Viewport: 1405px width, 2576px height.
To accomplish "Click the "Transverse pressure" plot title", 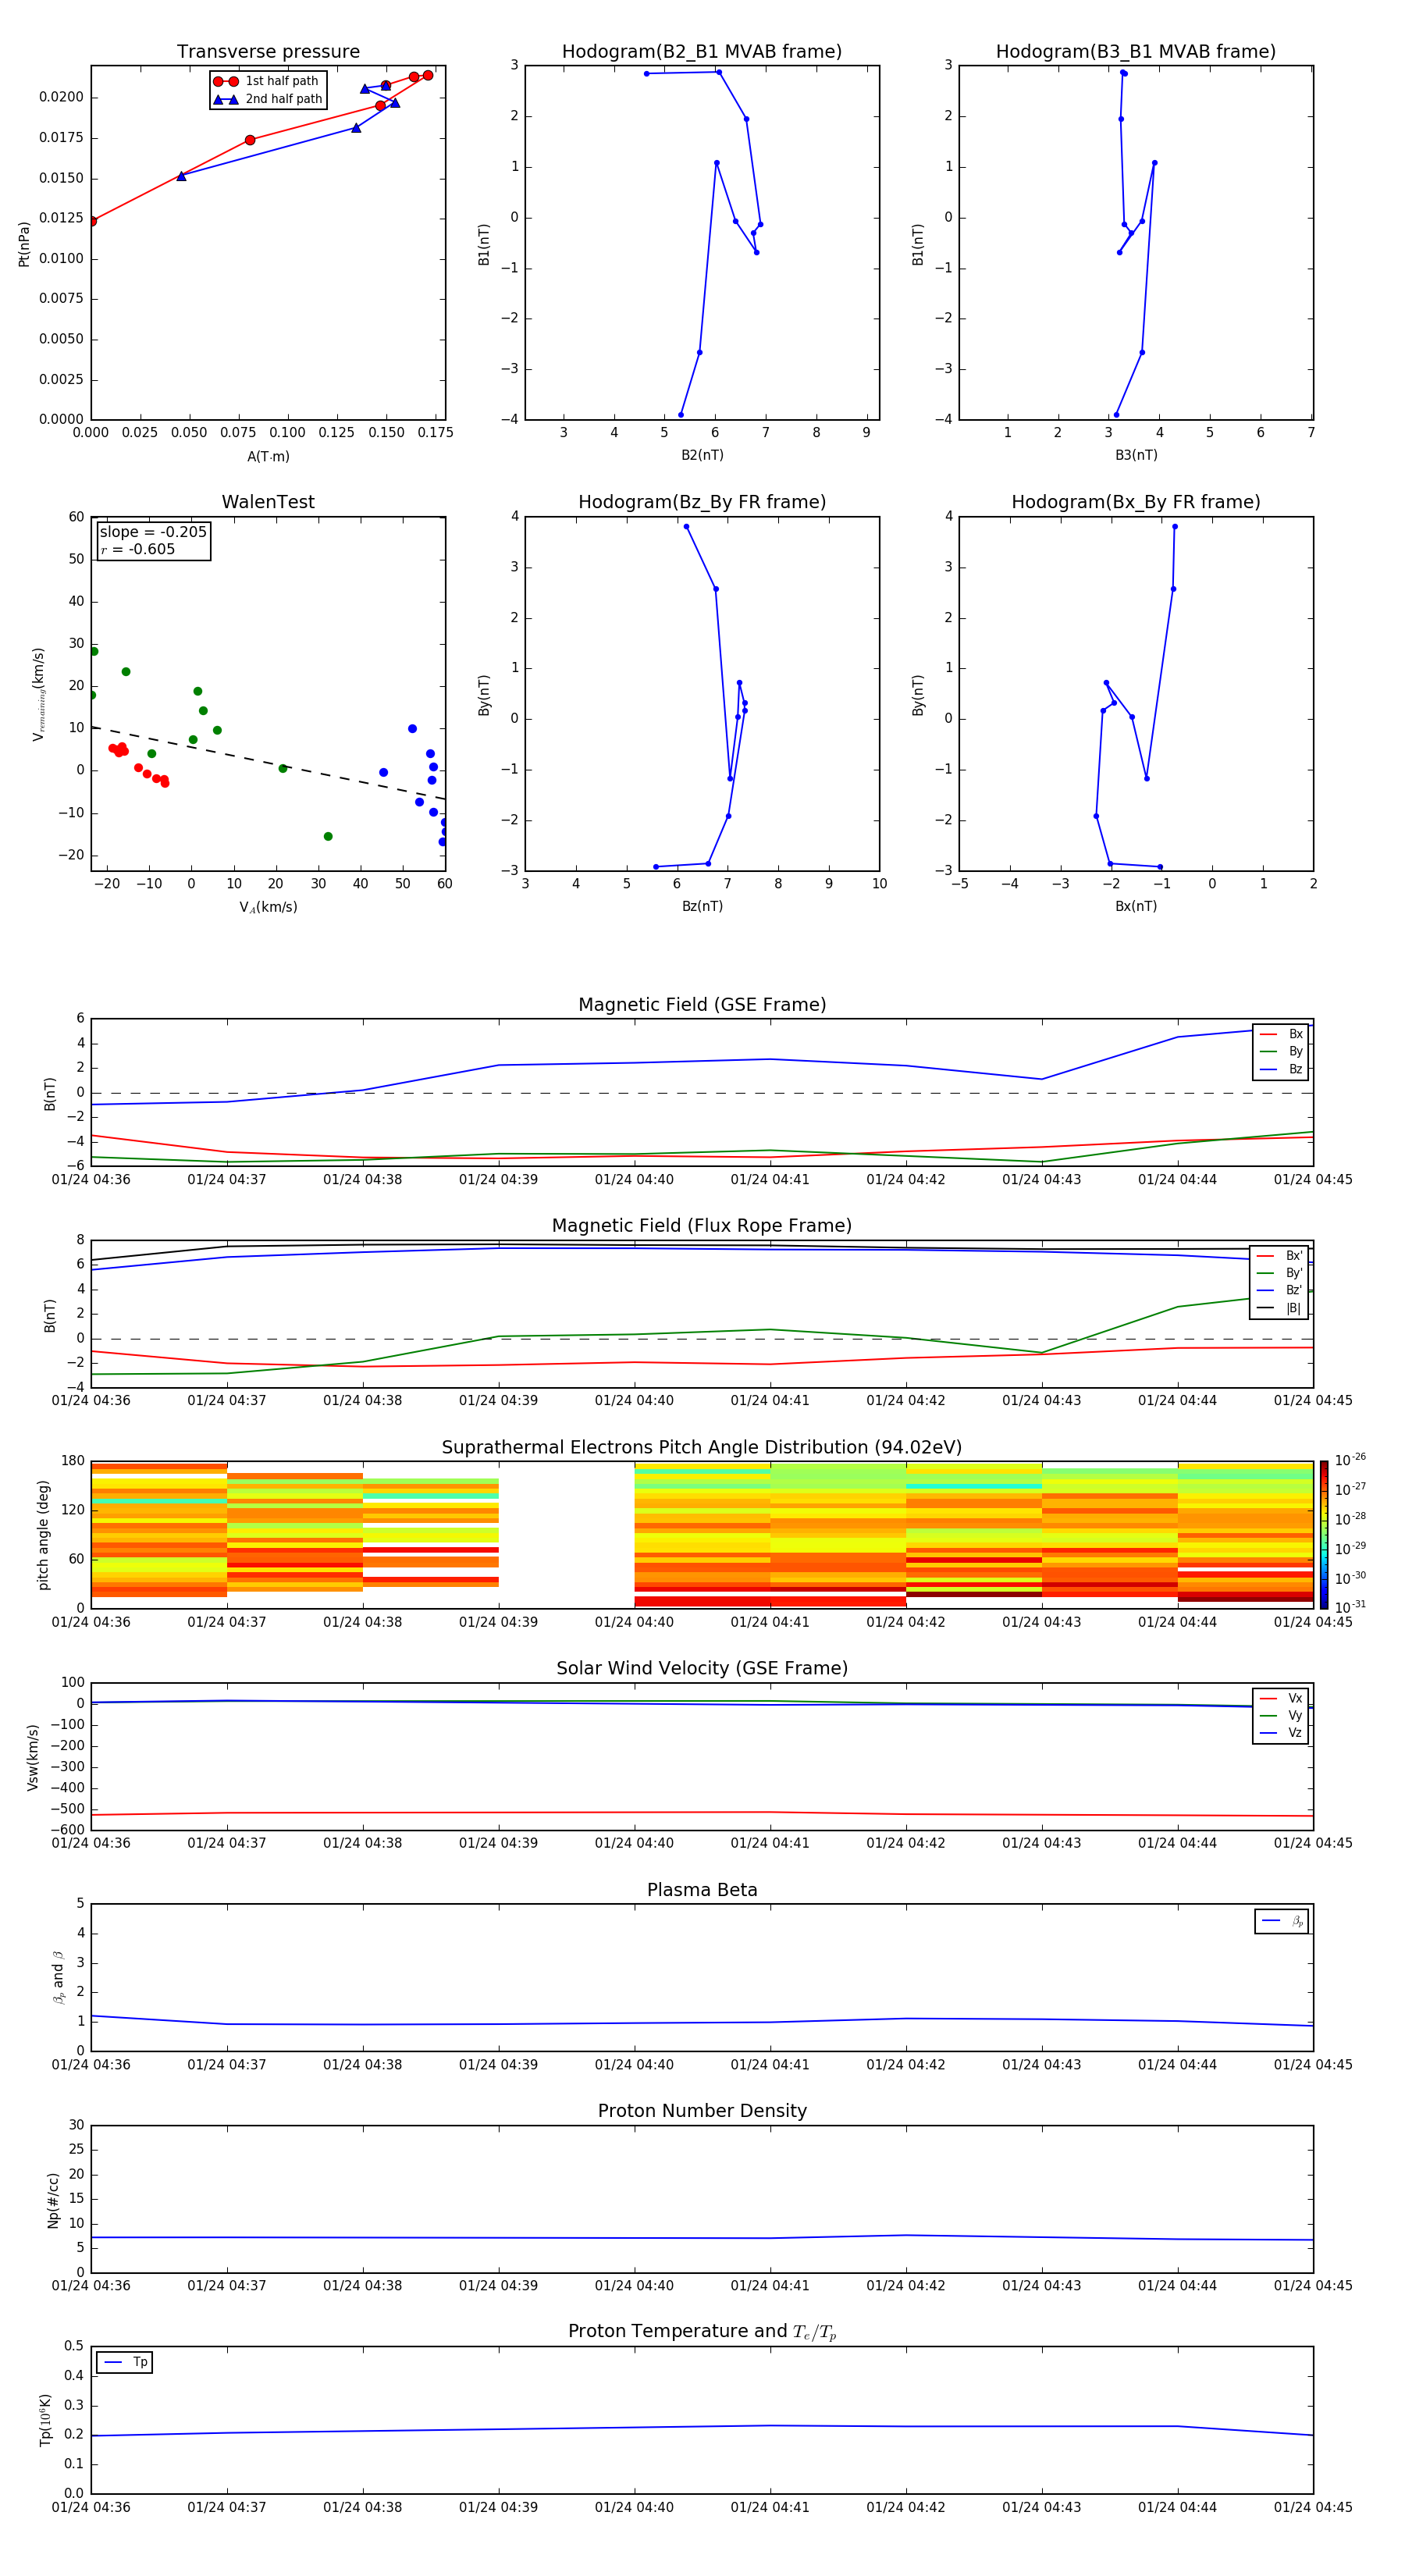I will pos(268,52).
